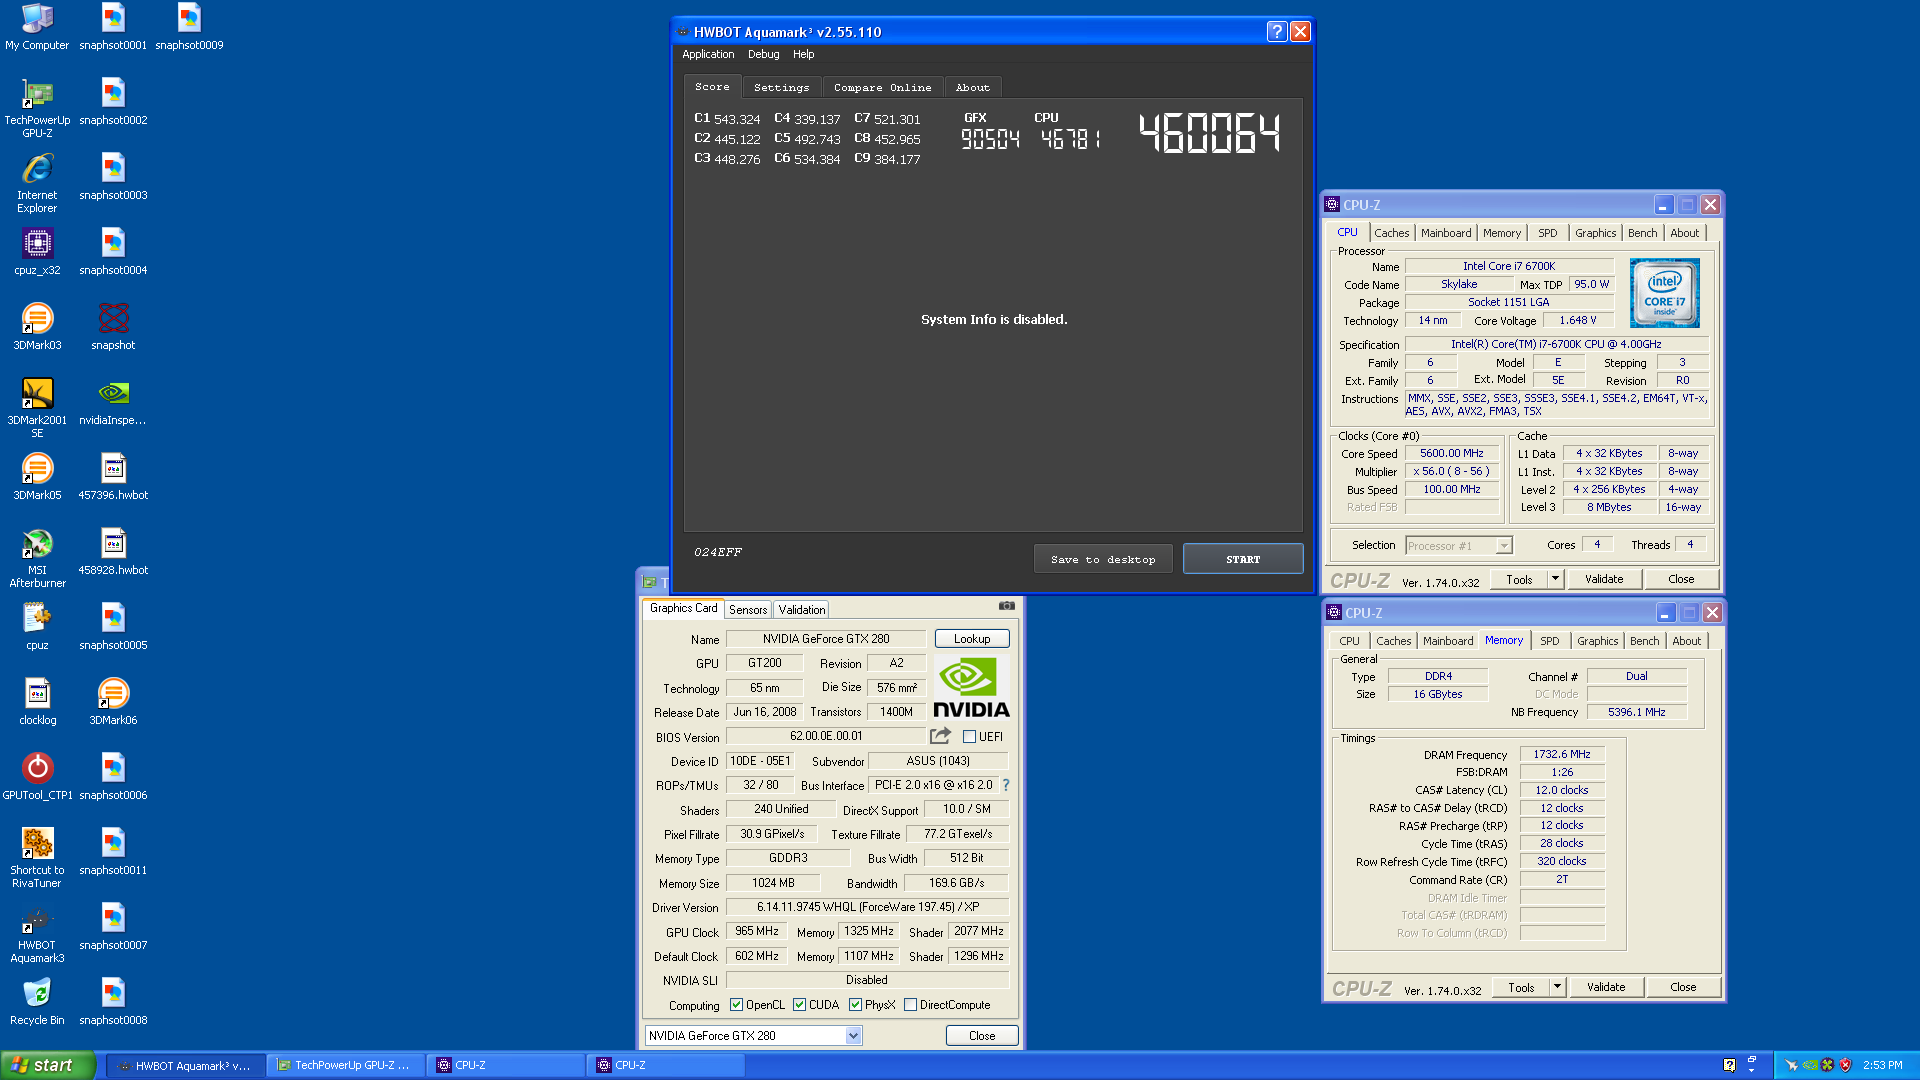The width and height of the screenshot is (1920, 1080).
Task: Click Aquamark help question button in titlebar
Action: 1276,32
